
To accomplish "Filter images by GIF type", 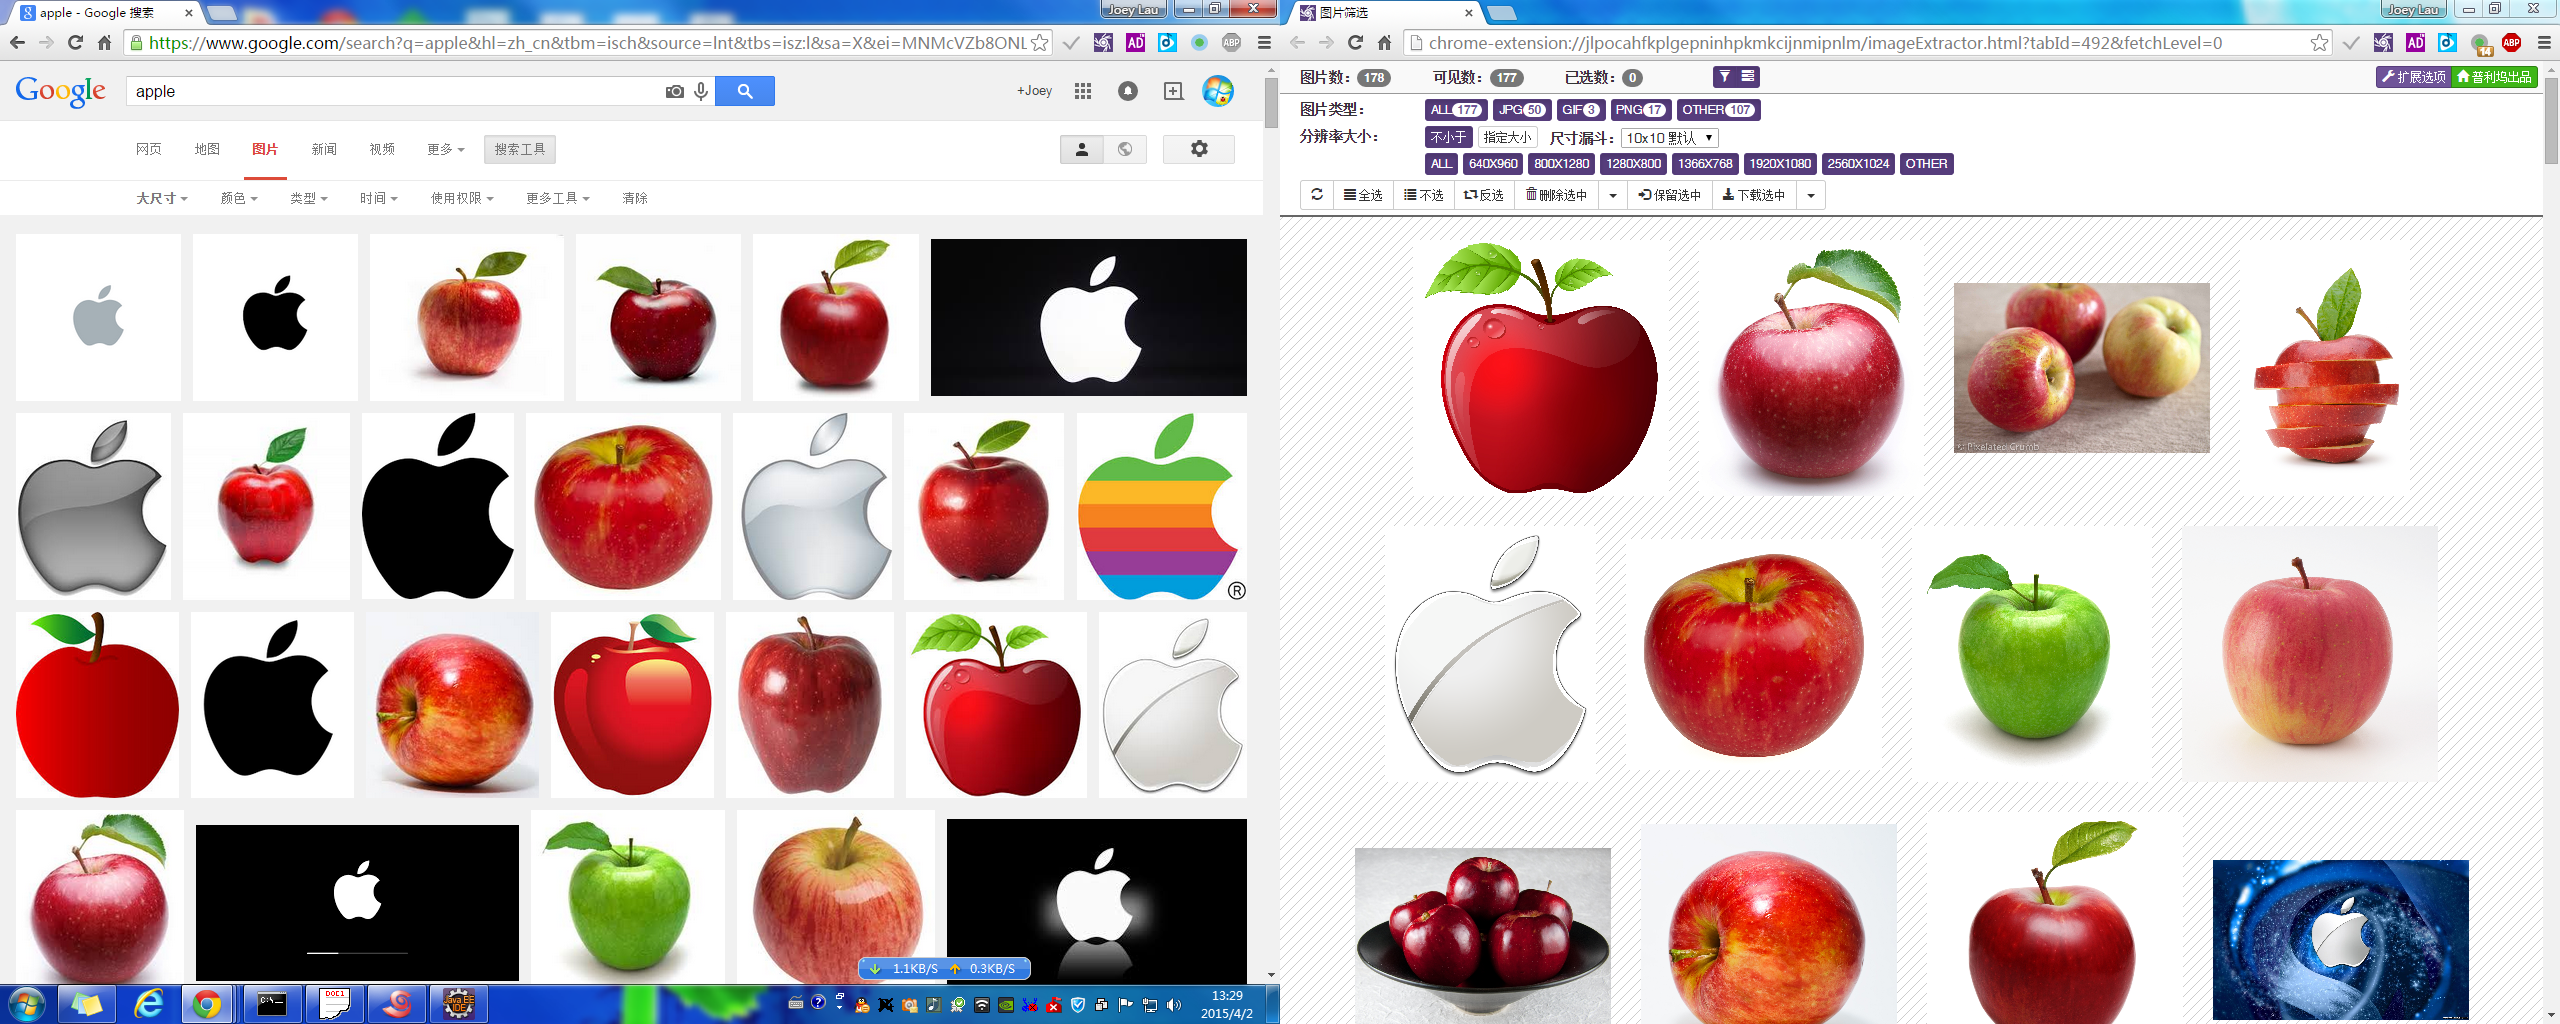I will click(1581, 110).
